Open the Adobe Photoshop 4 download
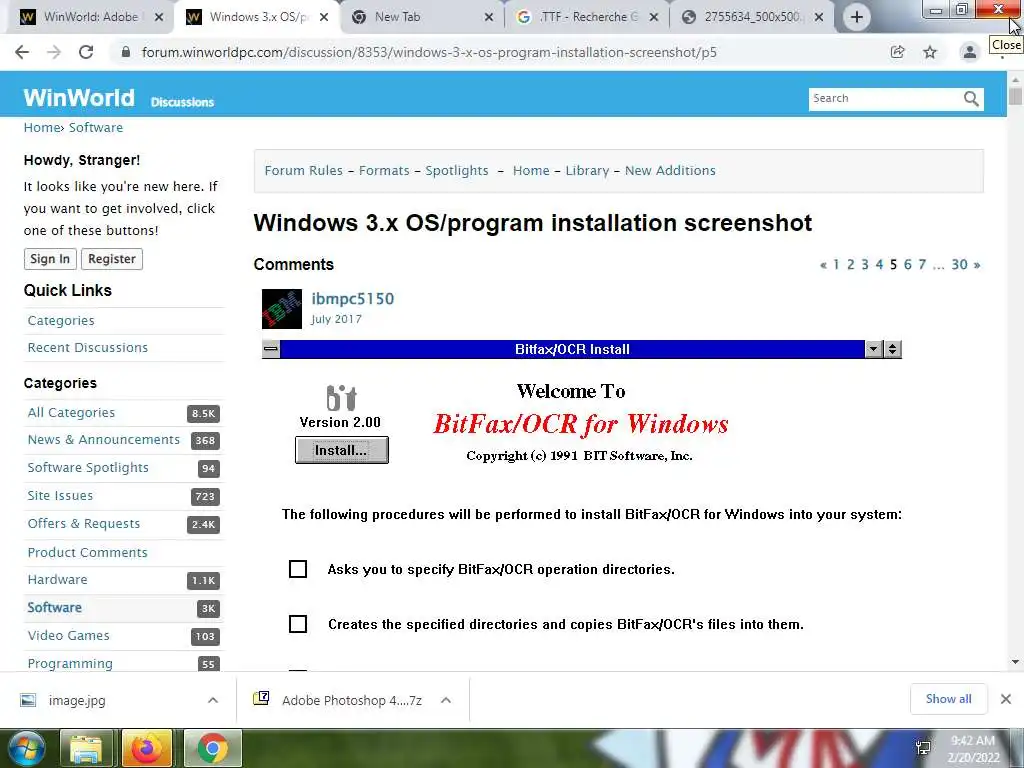 click(x=351, y=700)
